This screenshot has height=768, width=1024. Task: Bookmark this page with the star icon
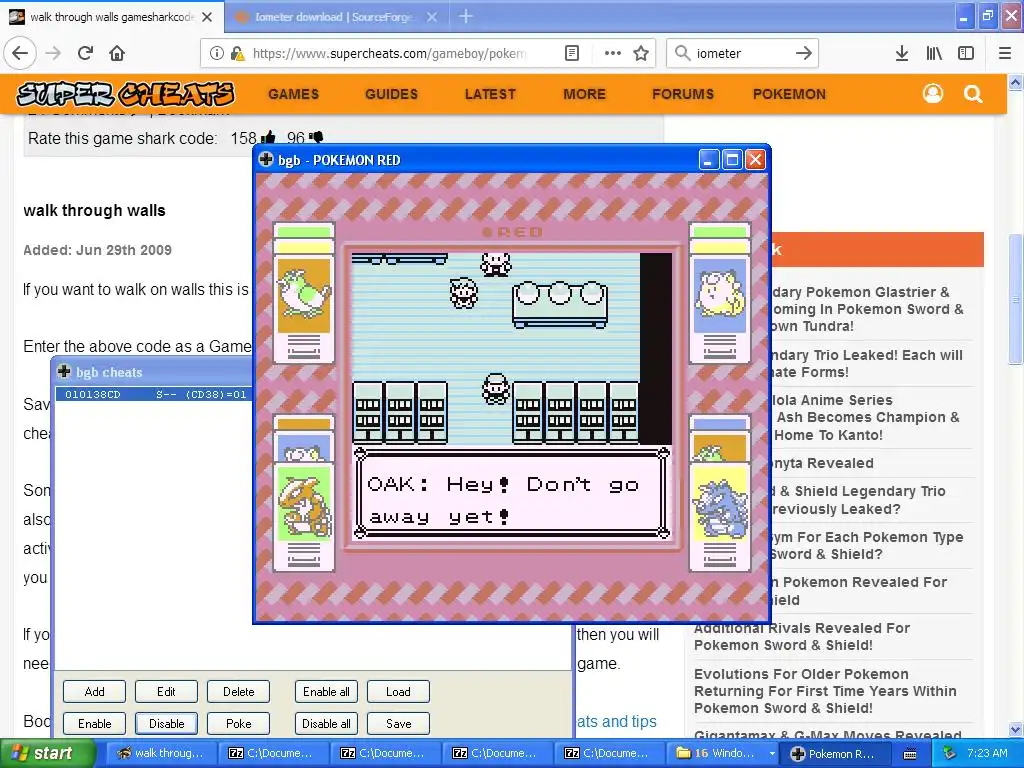(641, 53)
